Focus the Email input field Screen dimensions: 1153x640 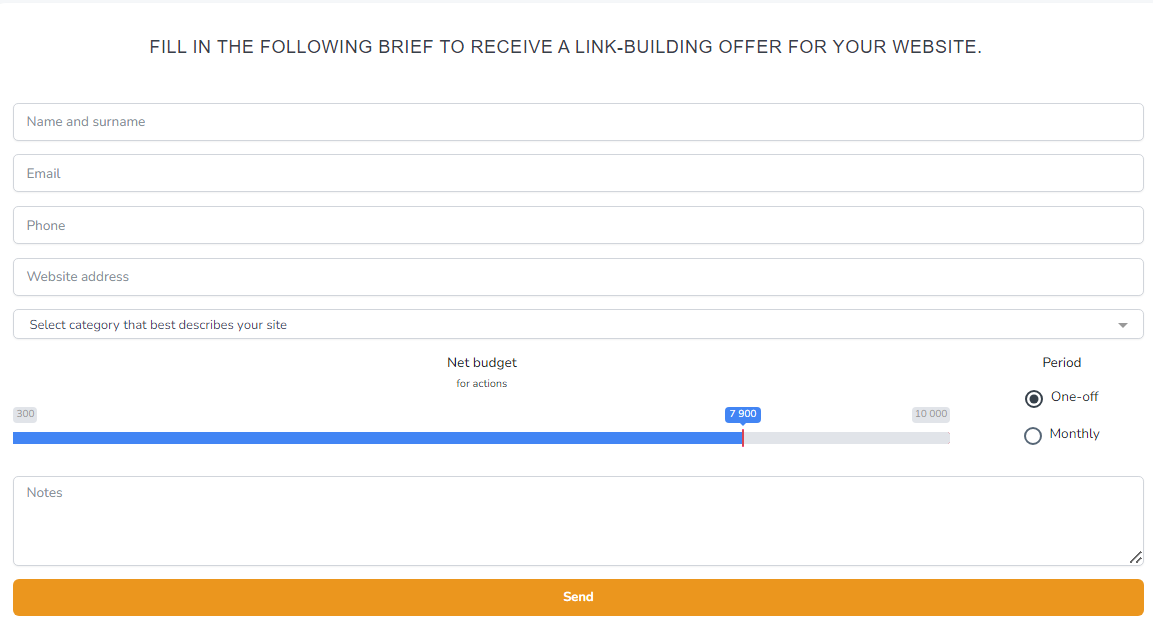click(577, 173)
